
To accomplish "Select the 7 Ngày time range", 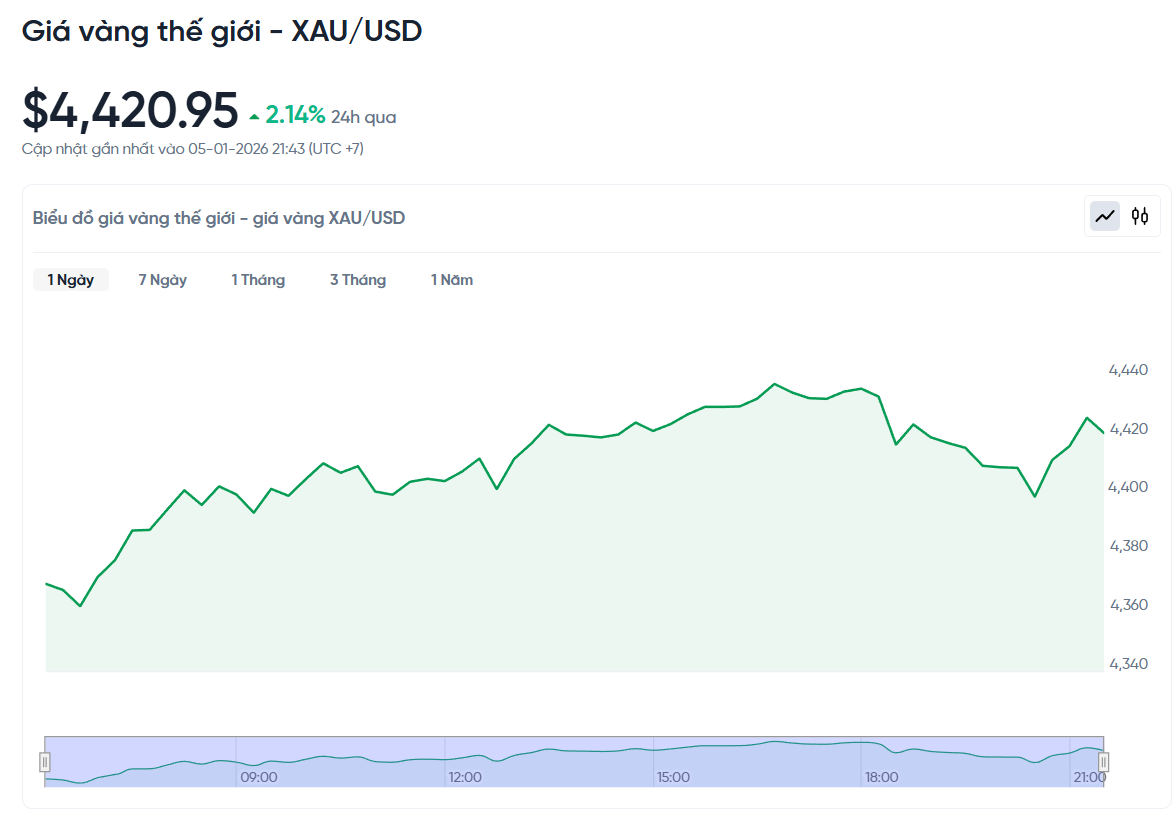I will point(163,280).
